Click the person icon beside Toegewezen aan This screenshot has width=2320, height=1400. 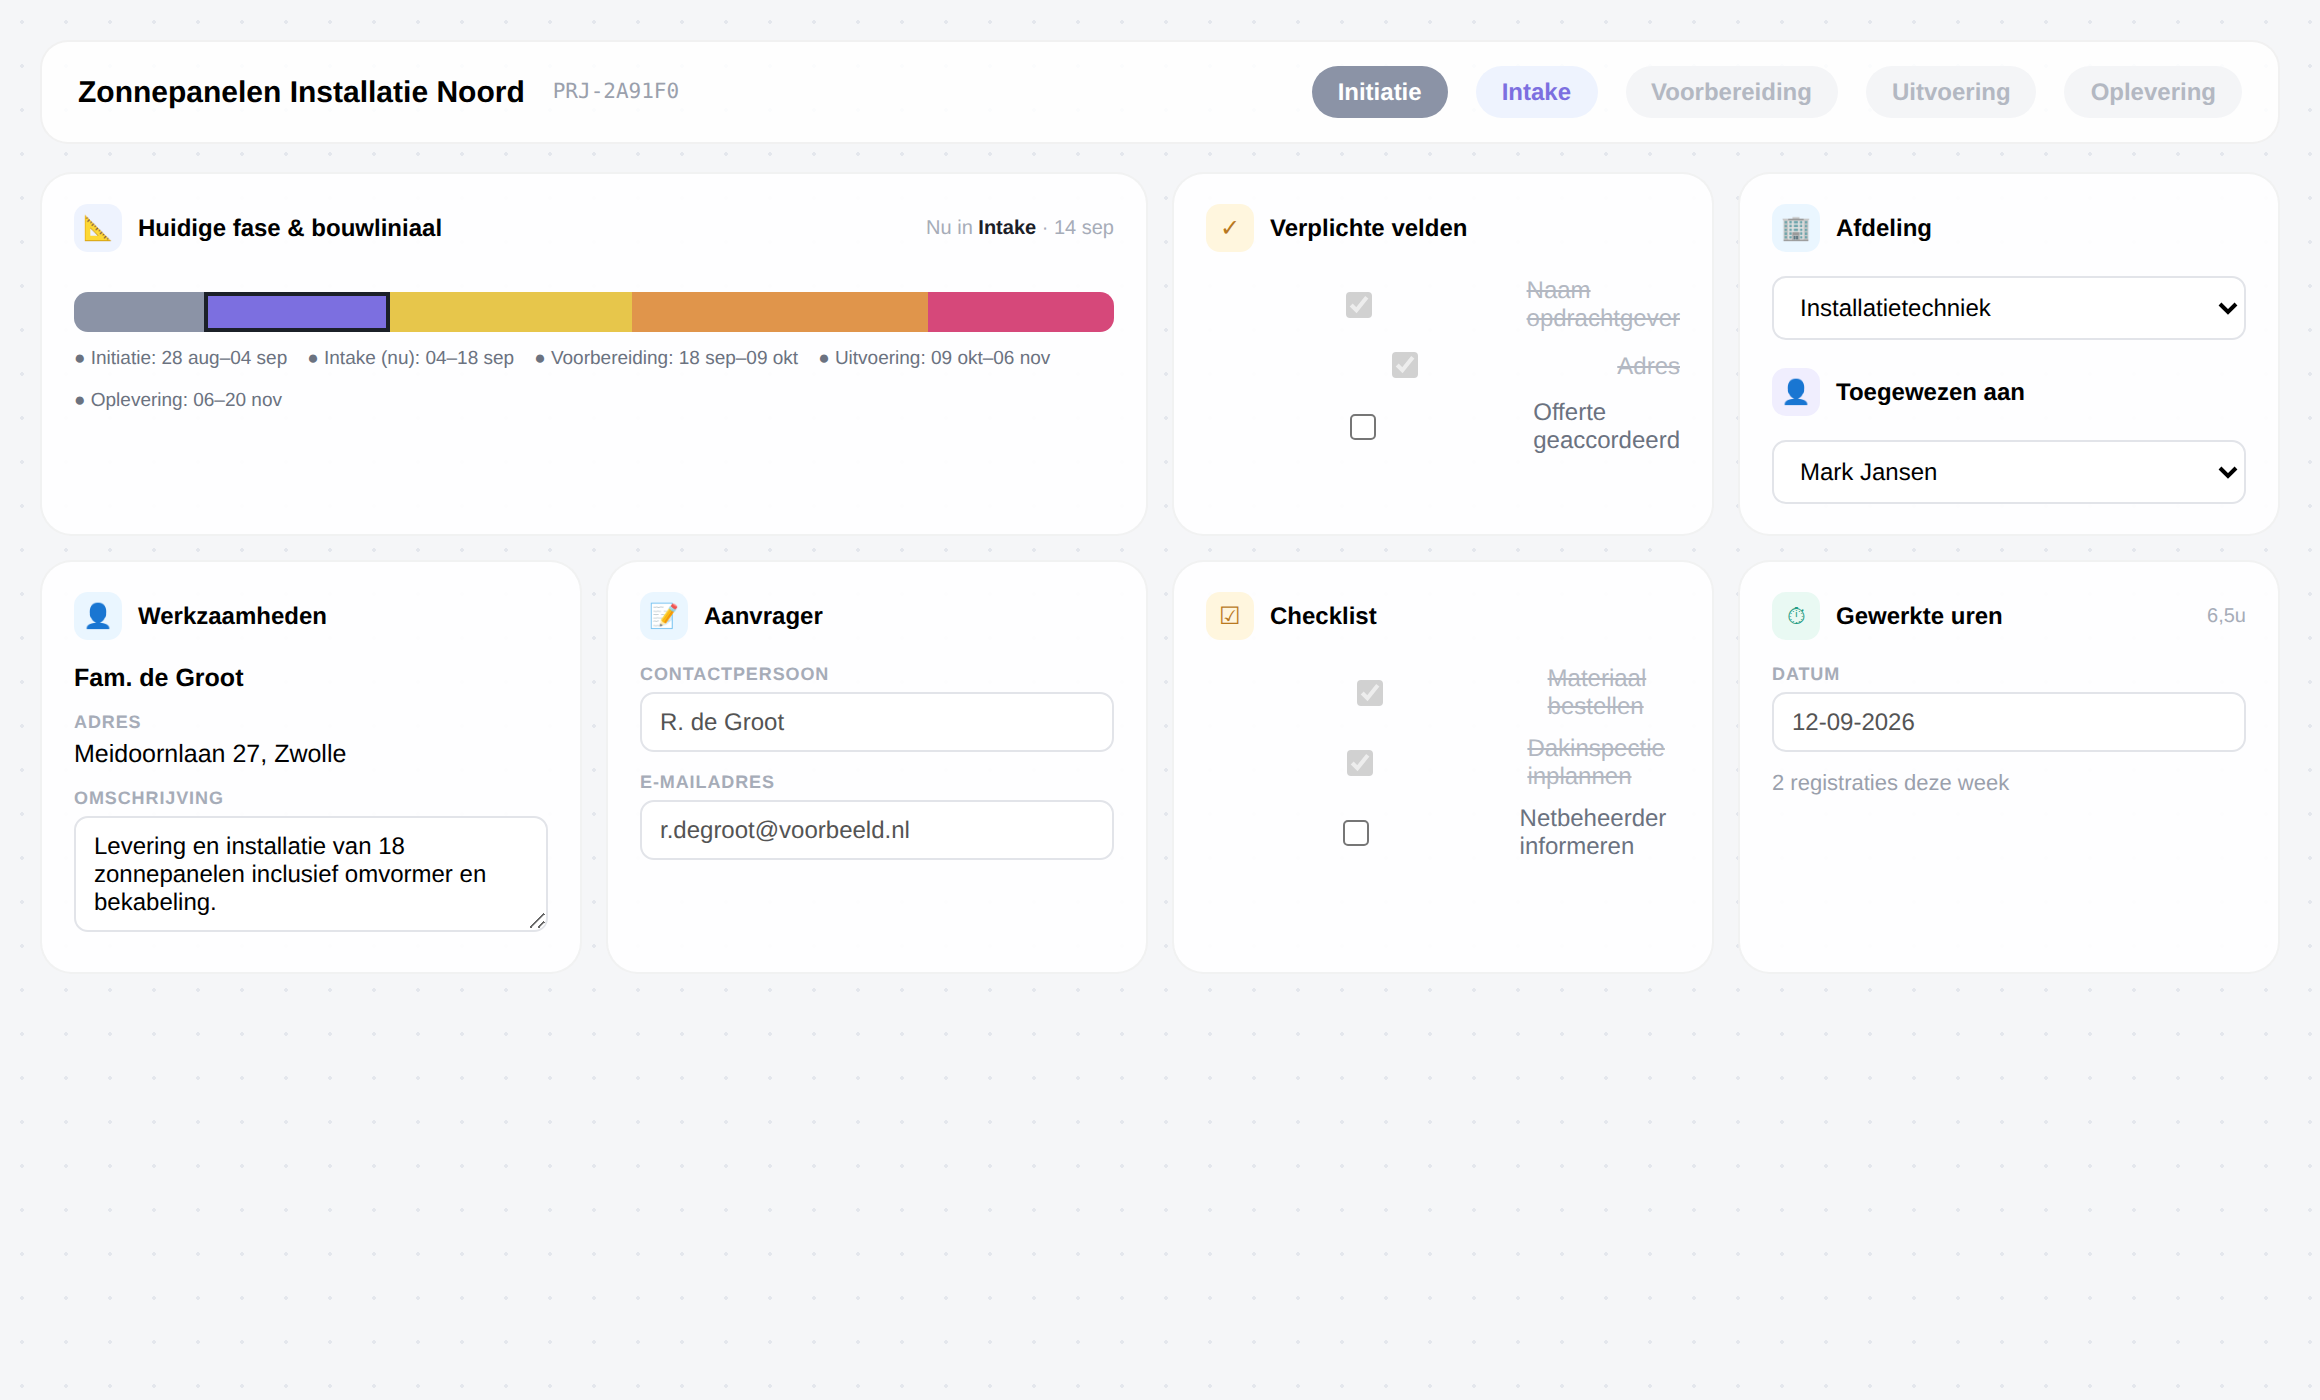pyautogui.click(x=1796, y=392)
